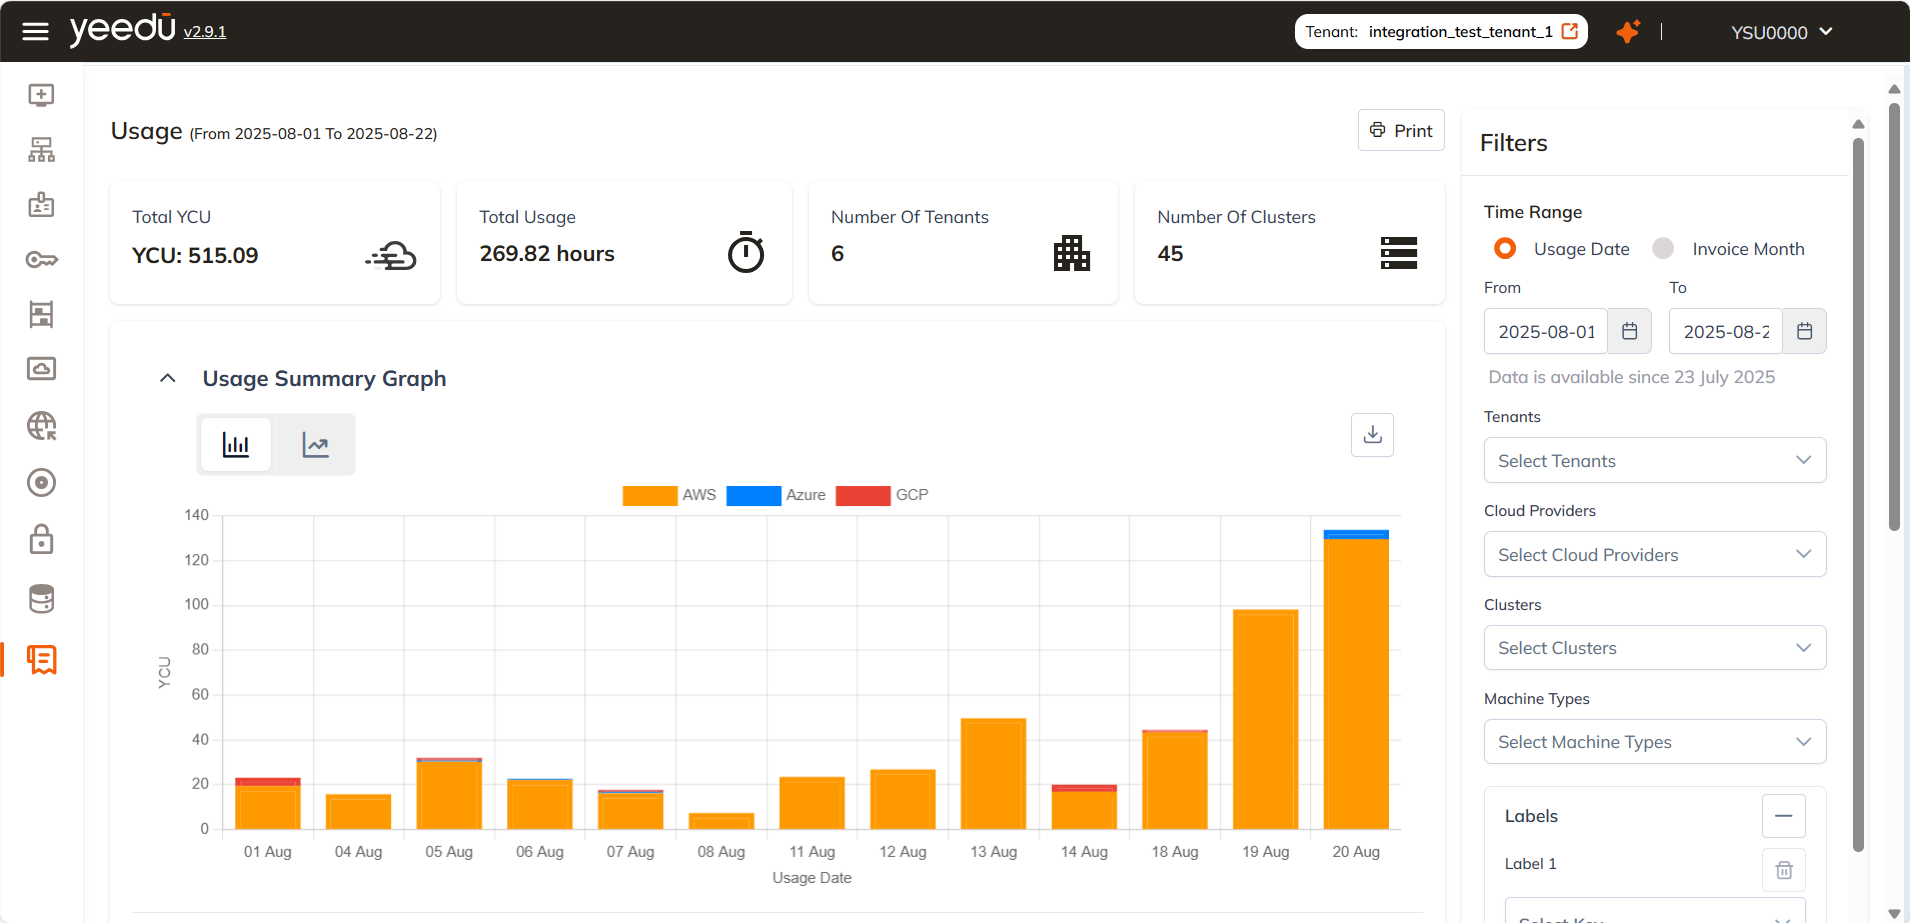Switch to line chart view
This screenshot has width=1910, height=923.
point(315,445)
